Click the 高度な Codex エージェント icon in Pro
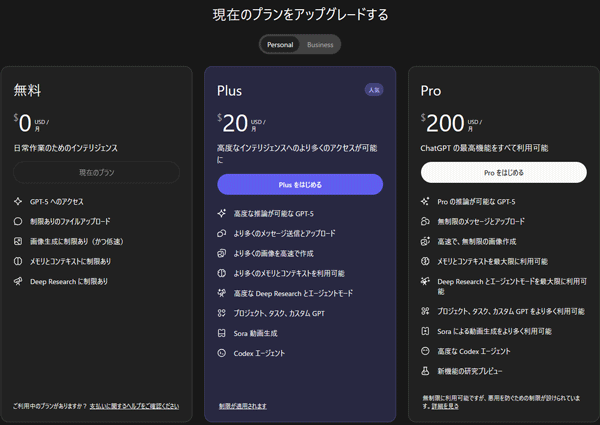 pos(425,351)
